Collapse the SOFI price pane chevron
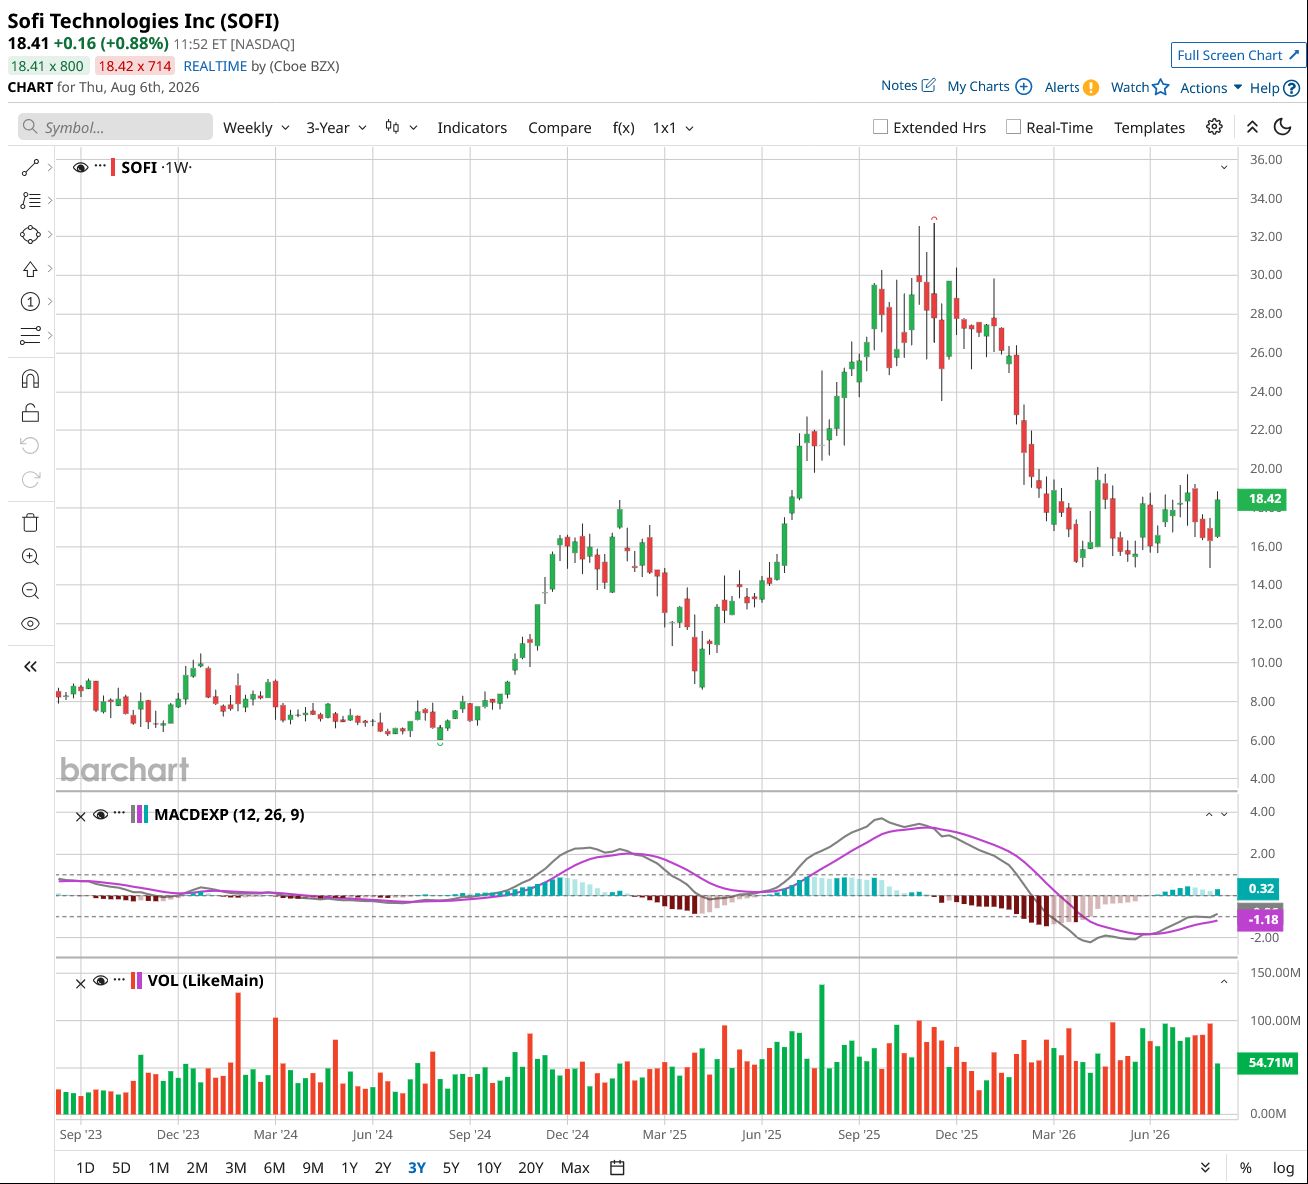 pos(1224,167)
